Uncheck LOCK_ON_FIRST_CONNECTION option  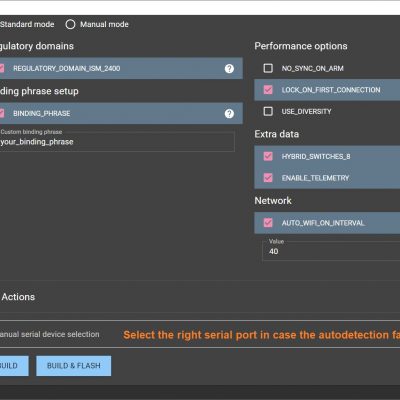[268, 90]
